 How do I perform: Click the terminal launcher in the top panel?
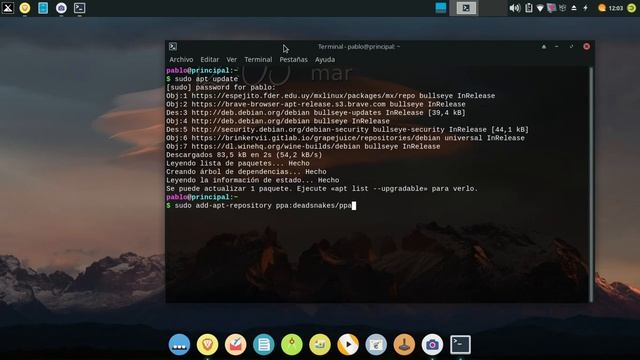tap(80, 8)
